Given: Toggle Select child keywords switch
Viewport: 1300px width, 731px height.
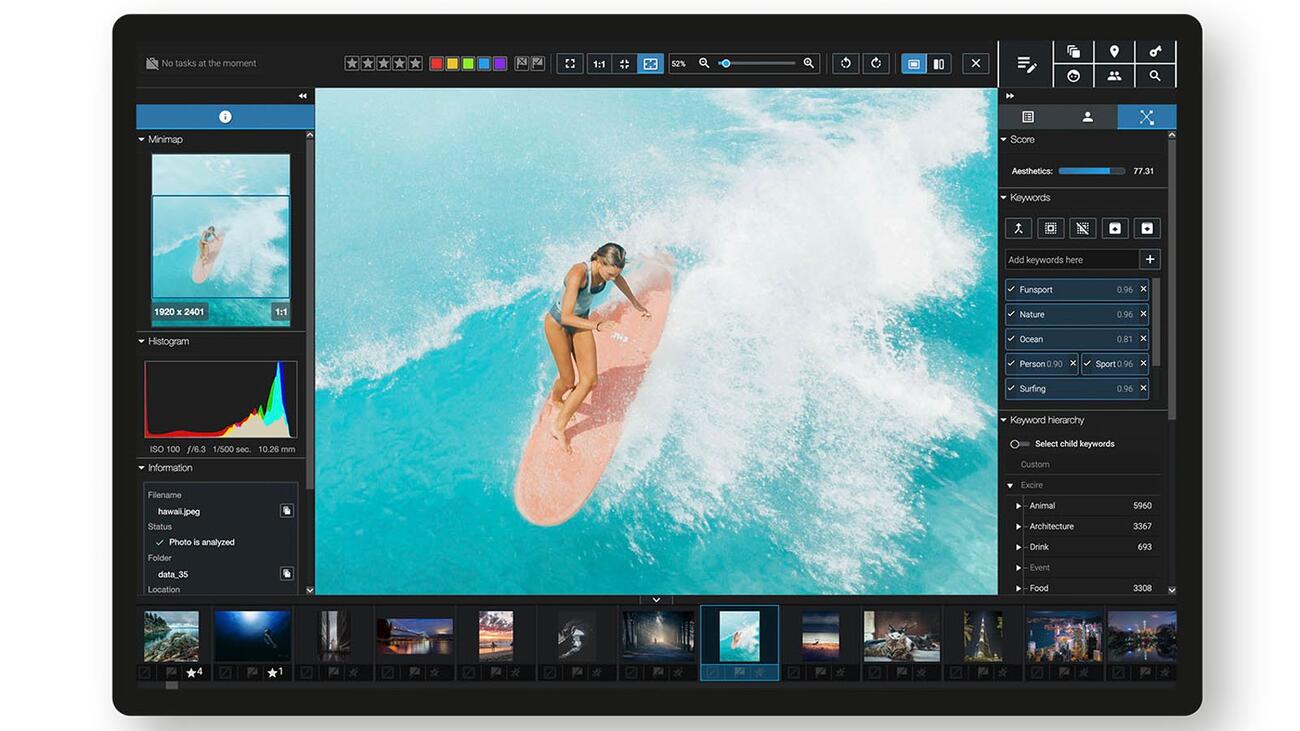Looking at the screenshot, I should (1018, 444).
